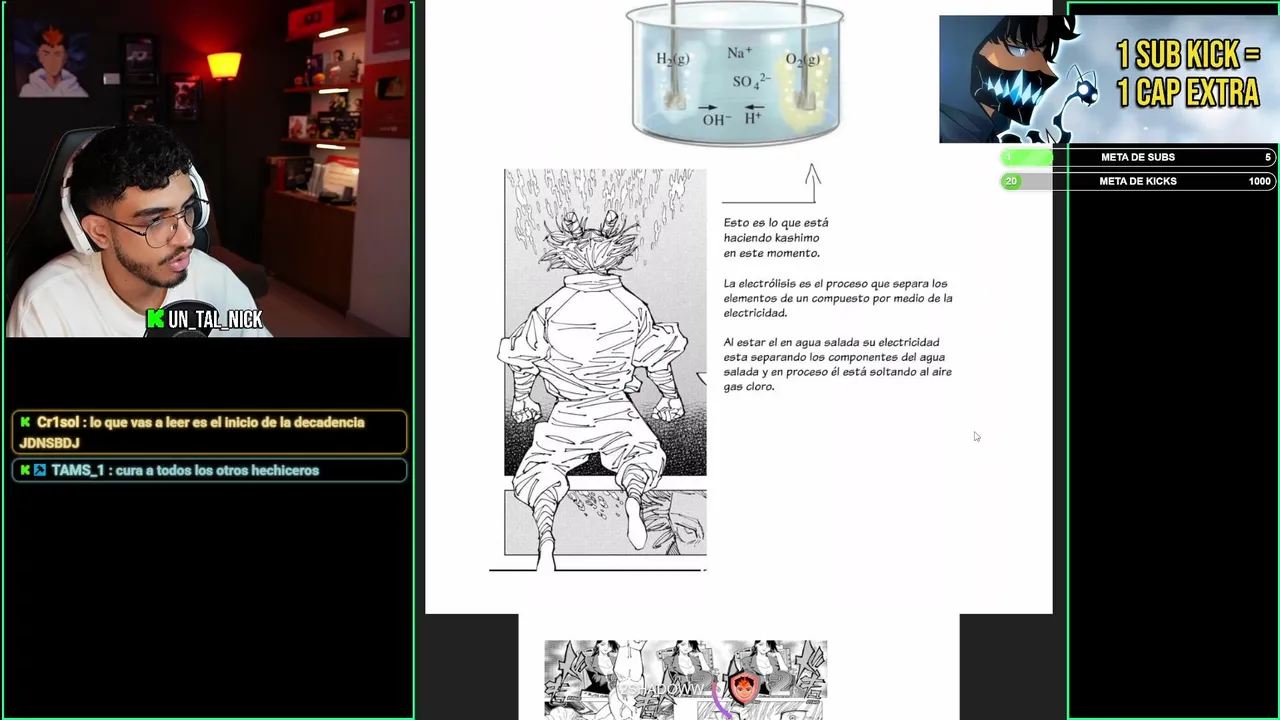Click the red emblem icon on bottom strip
Viewport: 1280px width, 720px height.
pyautogui.click(x=743, y=687)
